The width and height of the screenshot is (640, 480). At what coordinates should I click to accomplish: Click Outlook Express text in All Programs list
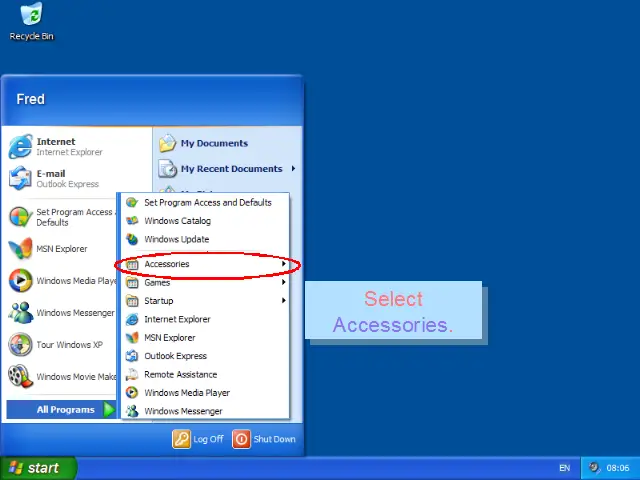176,356
